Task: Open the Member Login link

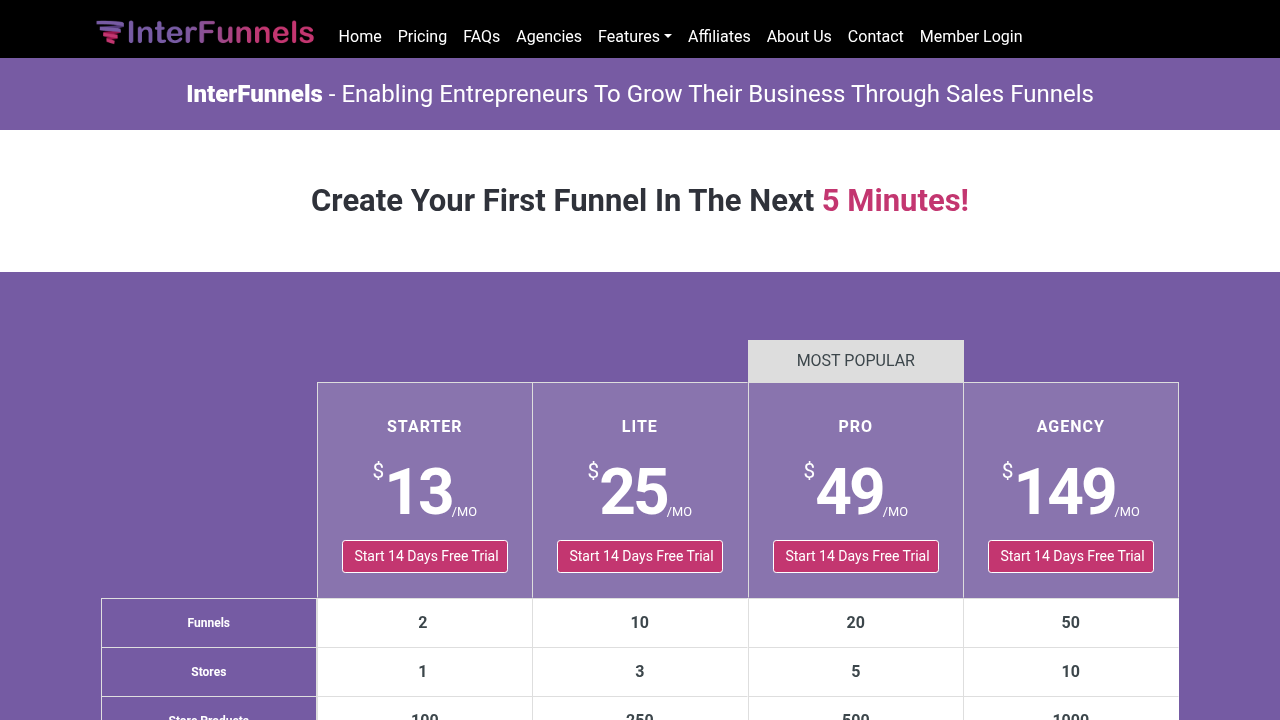Action: (x=971, y=36)
